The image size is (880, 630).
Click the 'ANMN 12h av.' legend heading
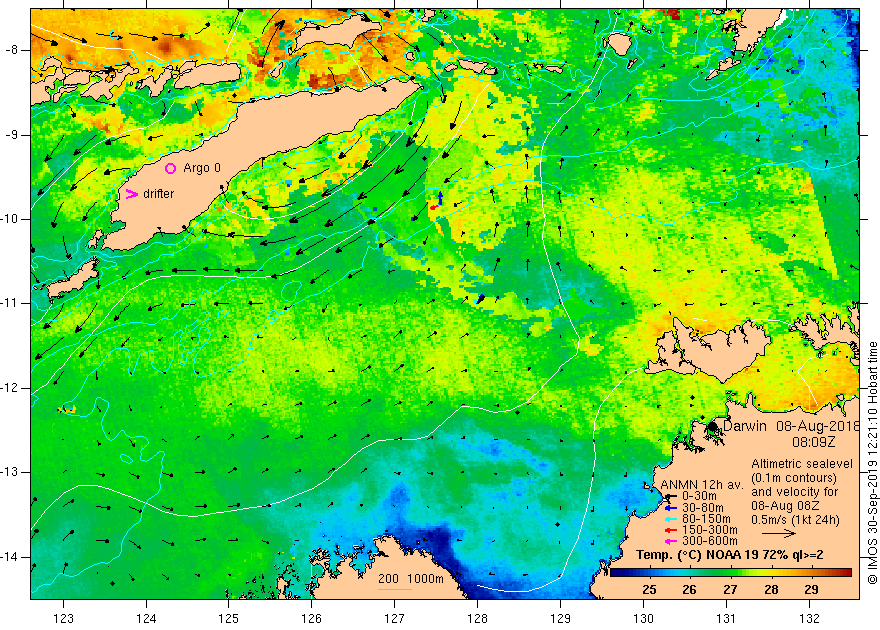click(702, 485)
